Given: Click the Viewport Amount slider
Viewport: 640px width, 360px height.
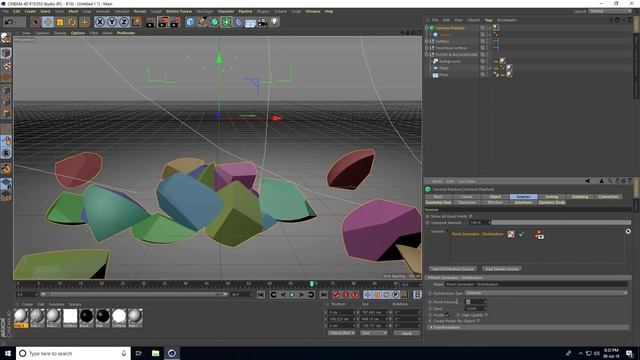Looking at the screenshot, I should pyautogui.click(x=561, y=222).
